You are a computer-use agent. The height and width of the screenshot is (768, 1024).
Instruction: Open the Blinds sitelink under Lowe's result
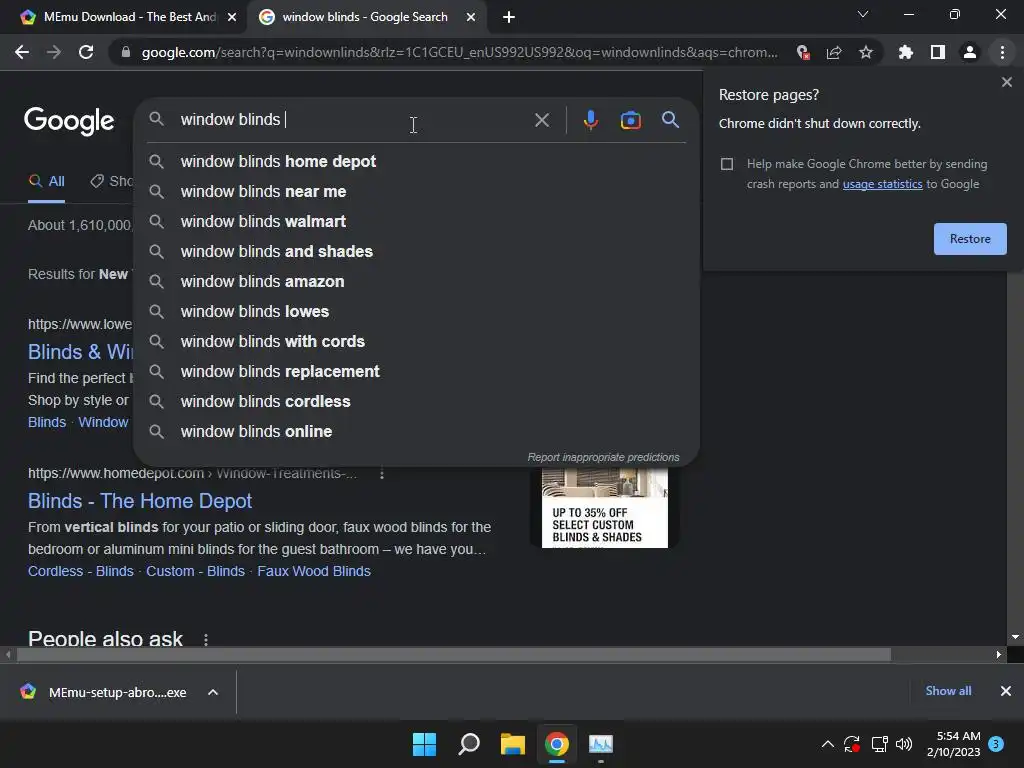click(47, 423)
